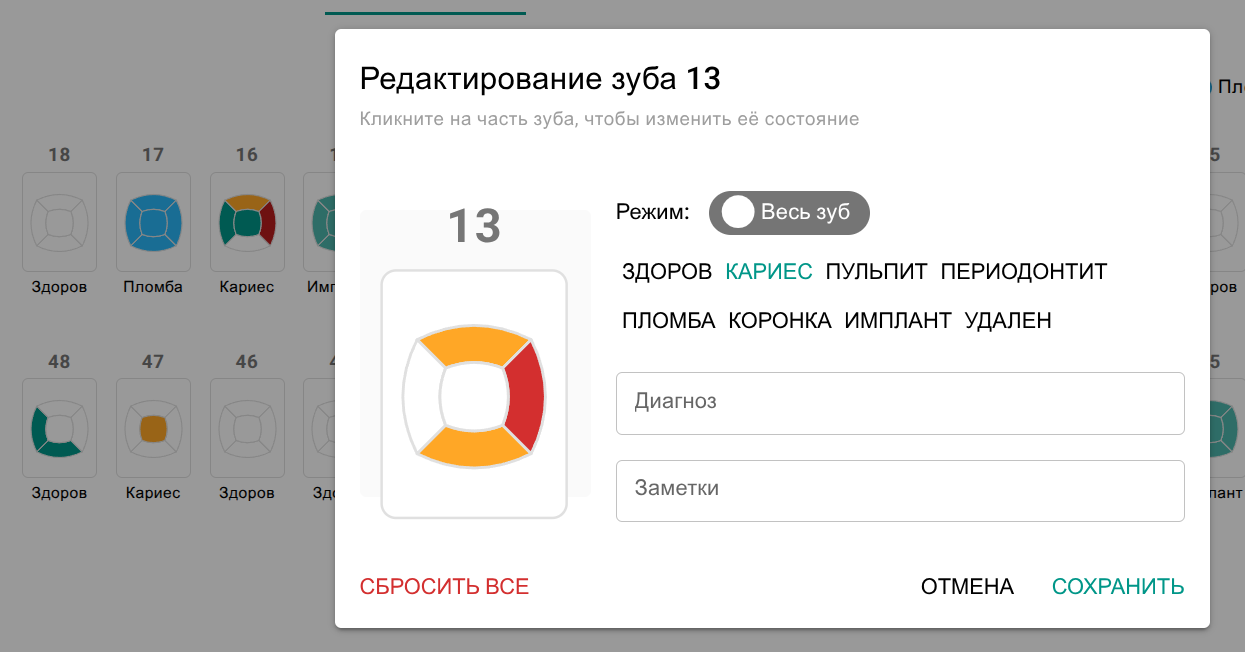1245x652 pixels.
Task: Click tooth 16 labeled Кариес
Action: click(x=247, y=222)
